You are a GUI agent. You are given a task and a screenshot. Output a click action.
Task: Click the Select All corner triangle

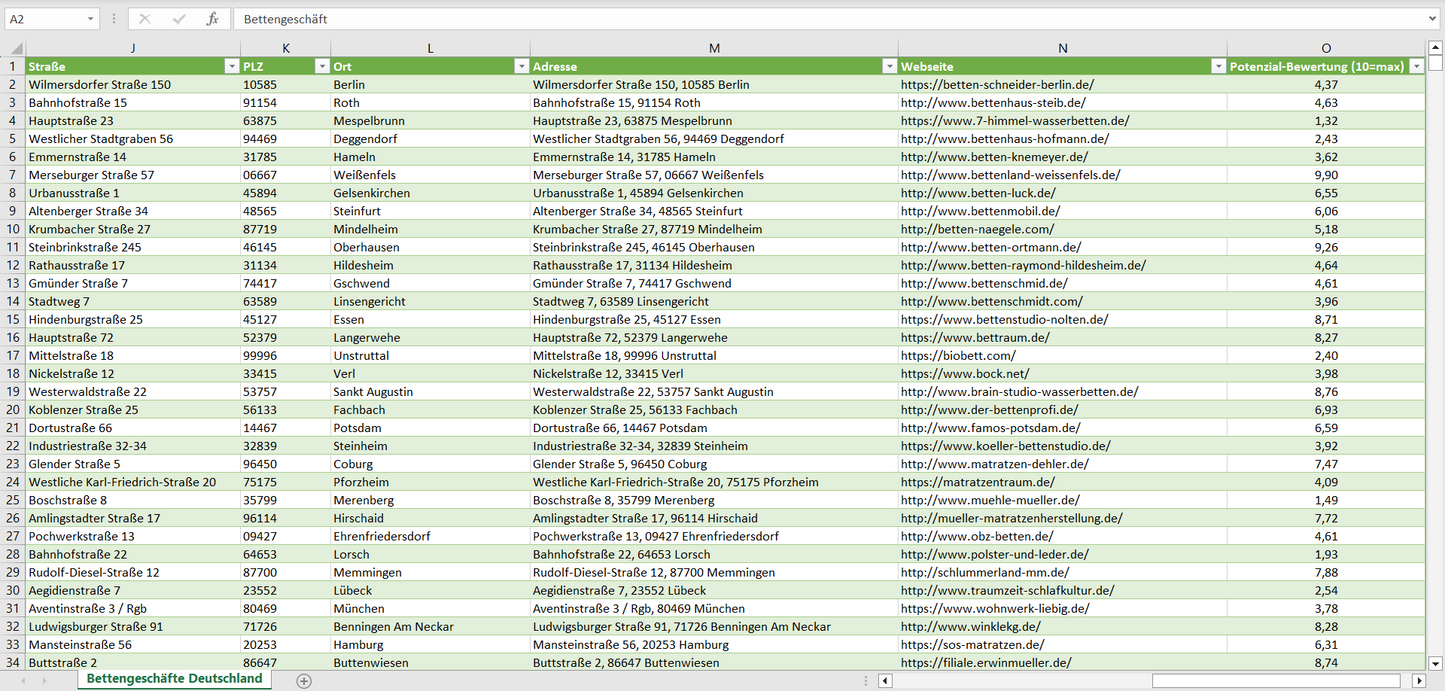16,48
